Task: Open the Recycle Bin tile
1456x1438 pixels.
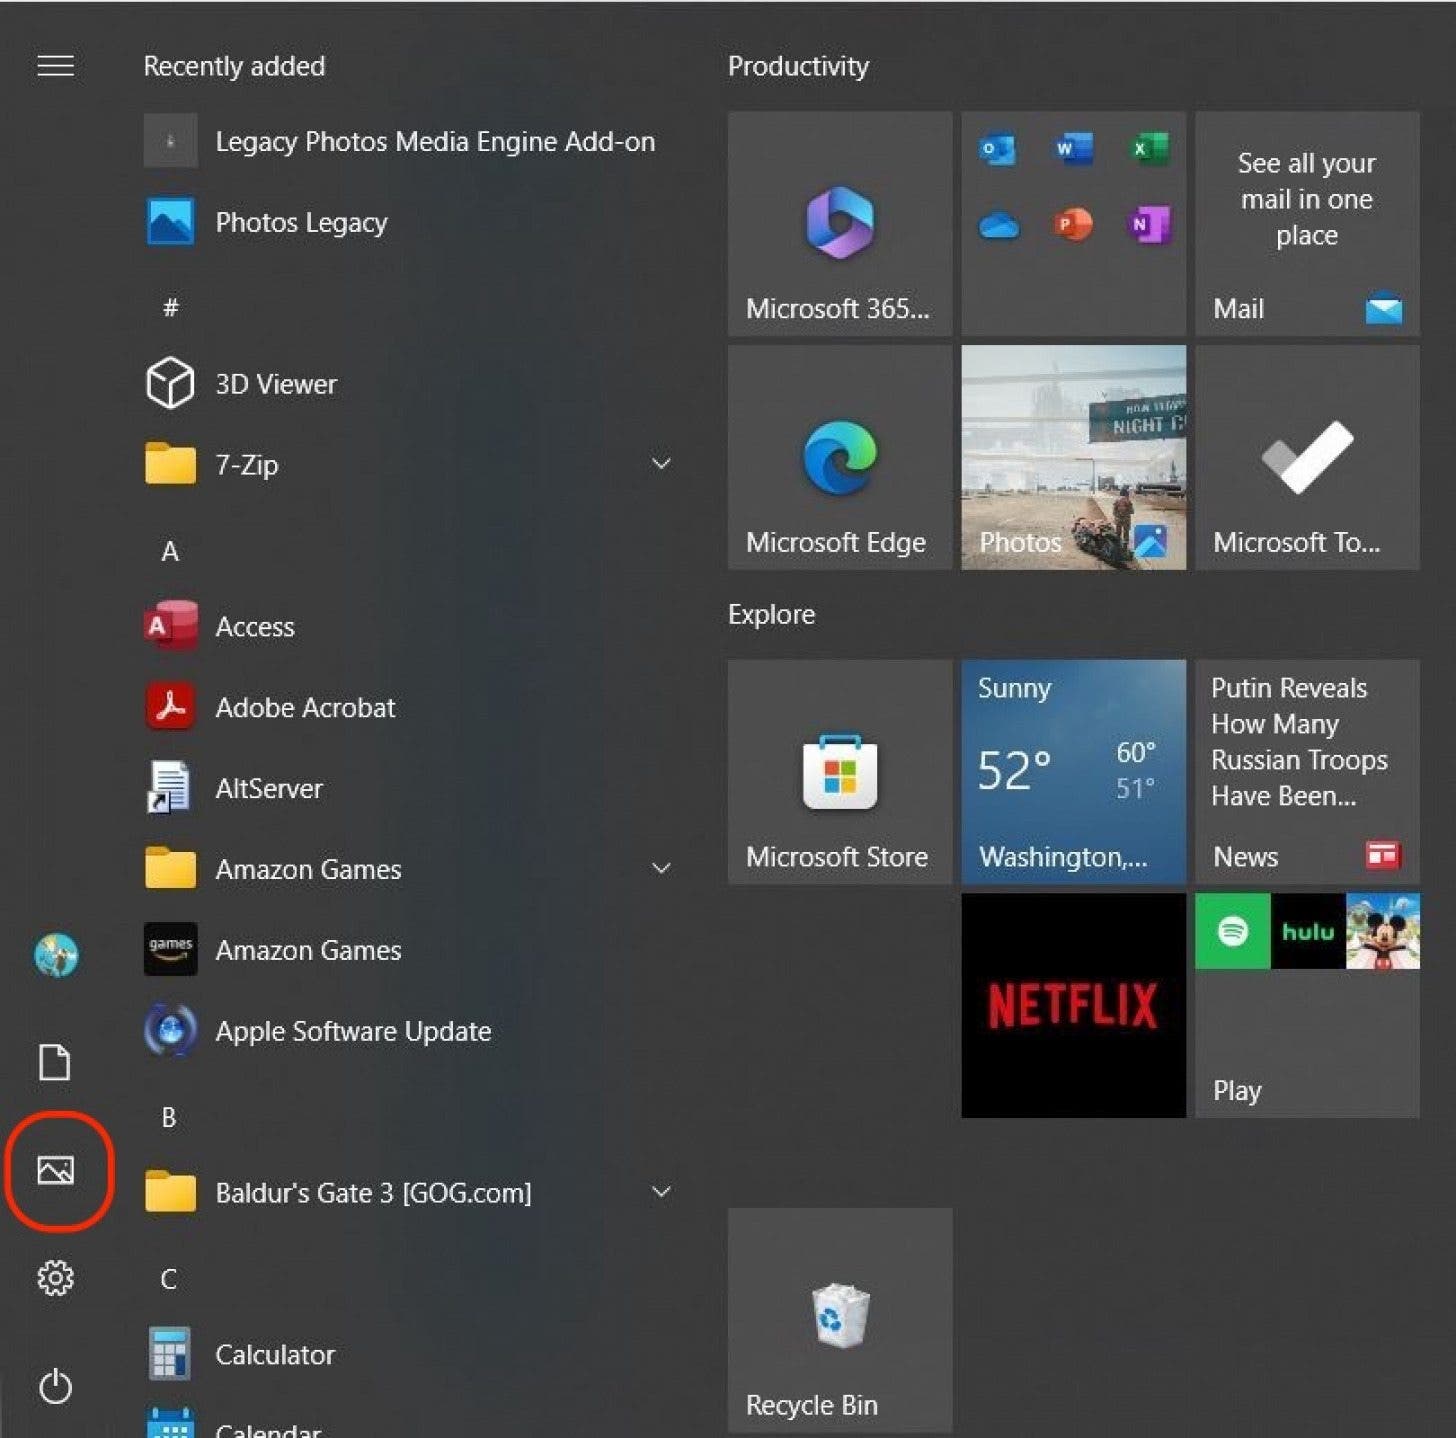Action: coord(839,1319)
